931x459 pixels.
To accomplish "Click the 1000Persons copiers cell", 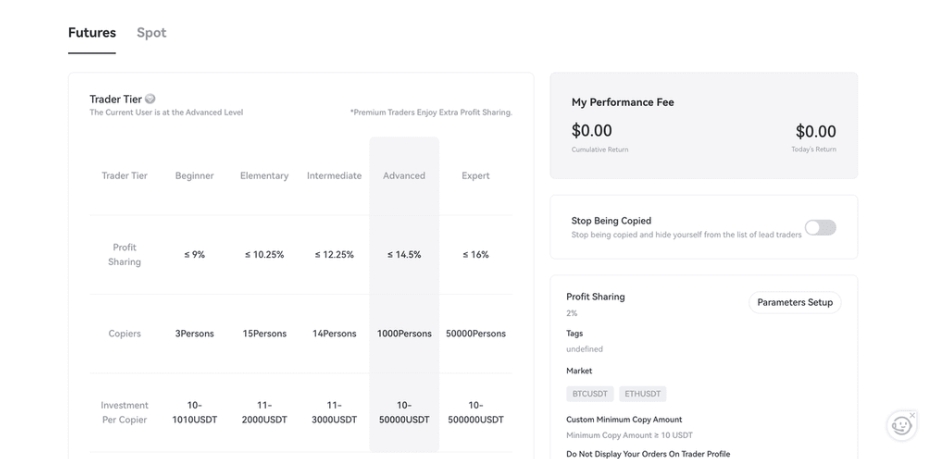I will [x=404, y=334].
